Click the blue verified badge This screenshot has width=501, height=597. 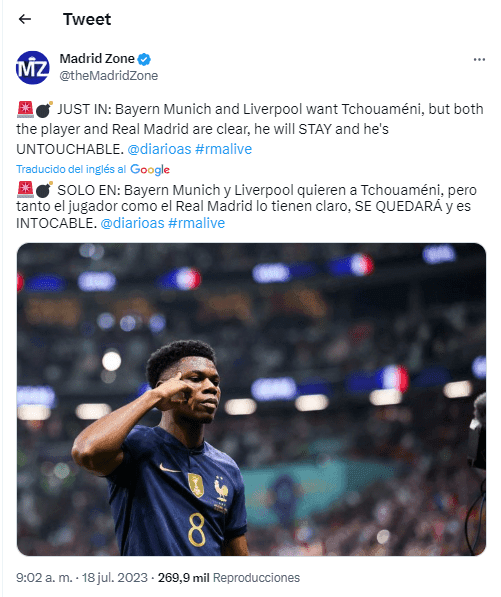coord(144,59)
